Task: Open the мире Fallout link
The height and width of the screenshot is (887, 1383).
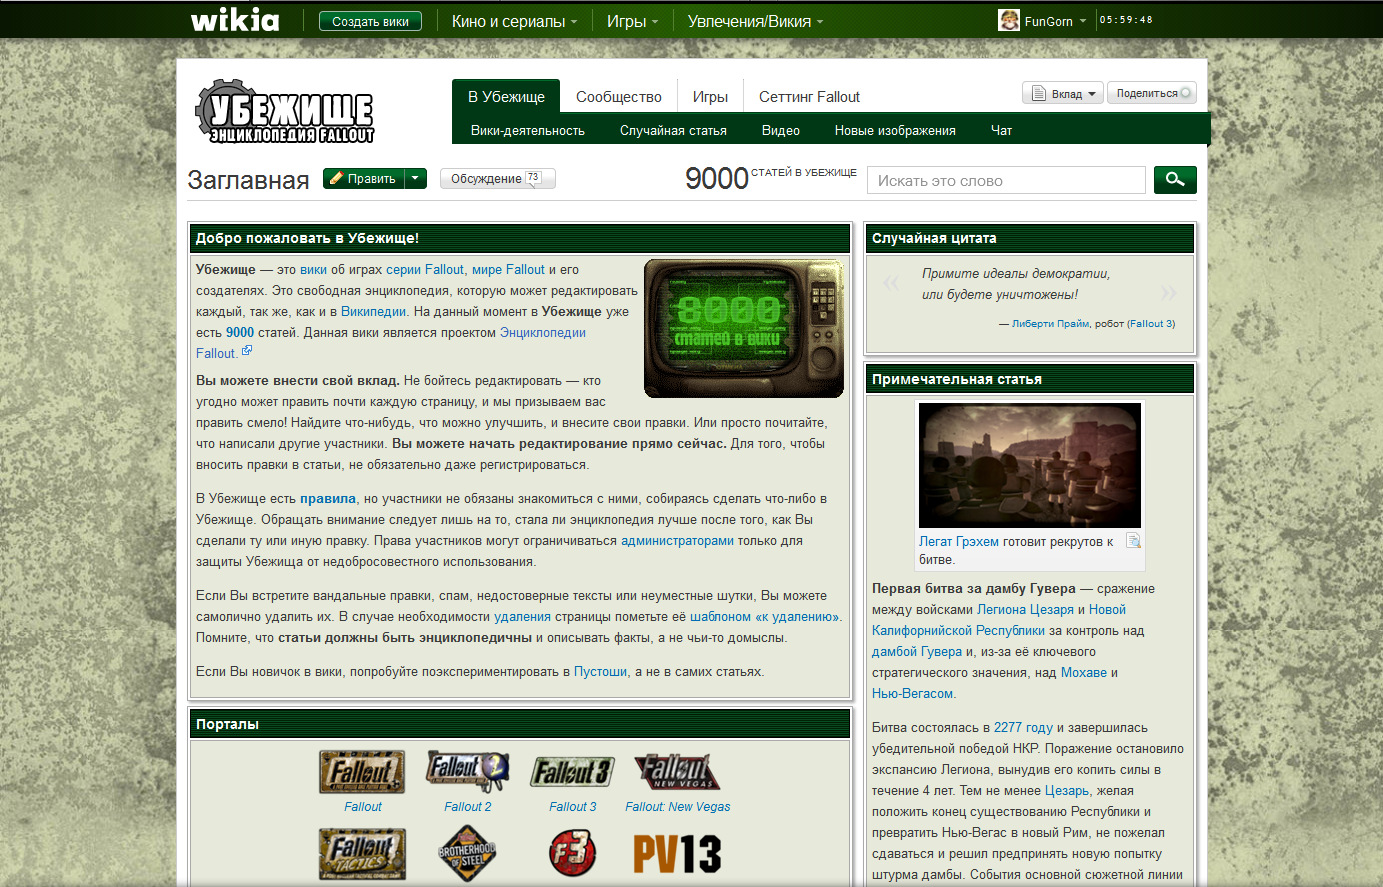Action: click(508, 269)
